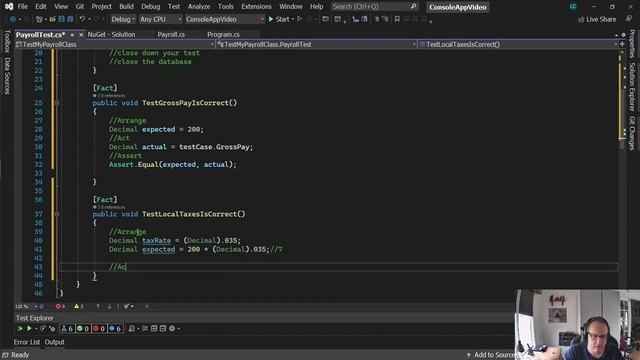
Task: Open the Analyze menu
Action: (199, 7)
